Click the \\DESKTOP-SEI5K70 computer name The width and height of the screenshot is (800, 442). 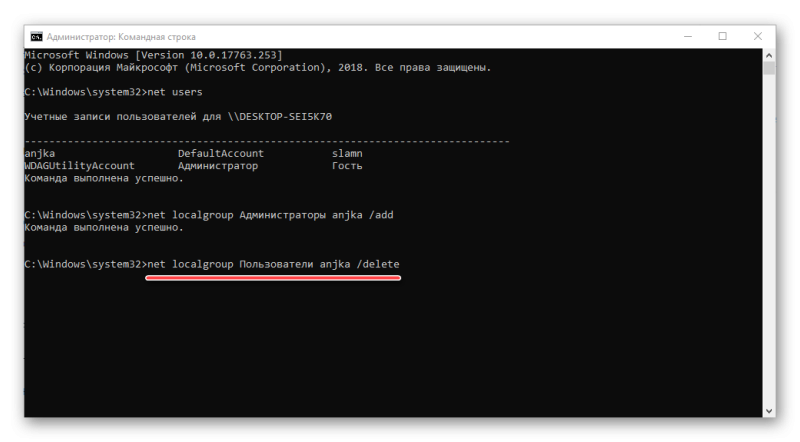(x=280, y=116)
